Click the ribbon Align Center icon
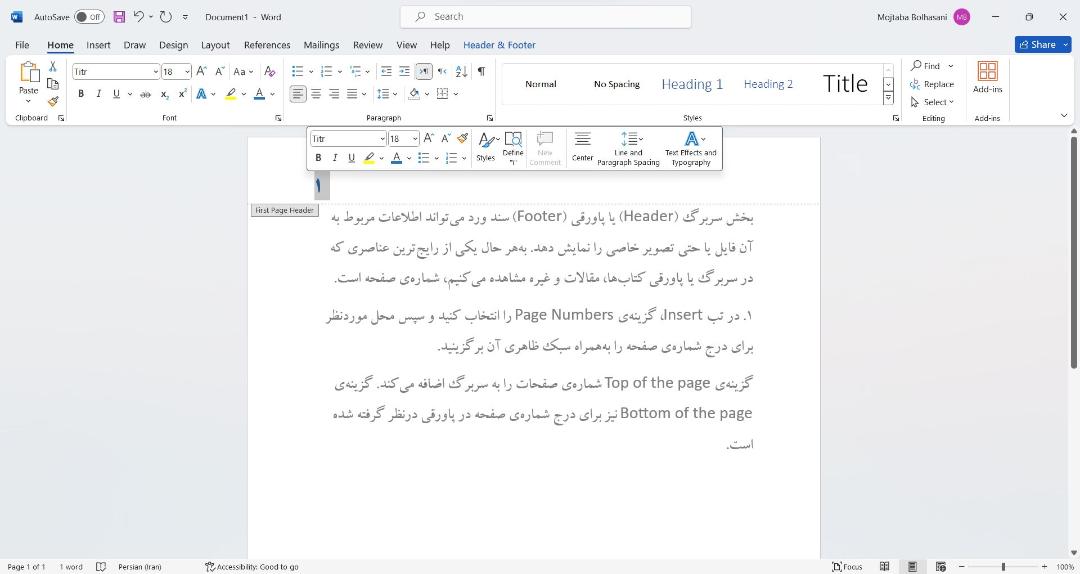Viewport: 1080px width, 574px height. click(315, 94)
